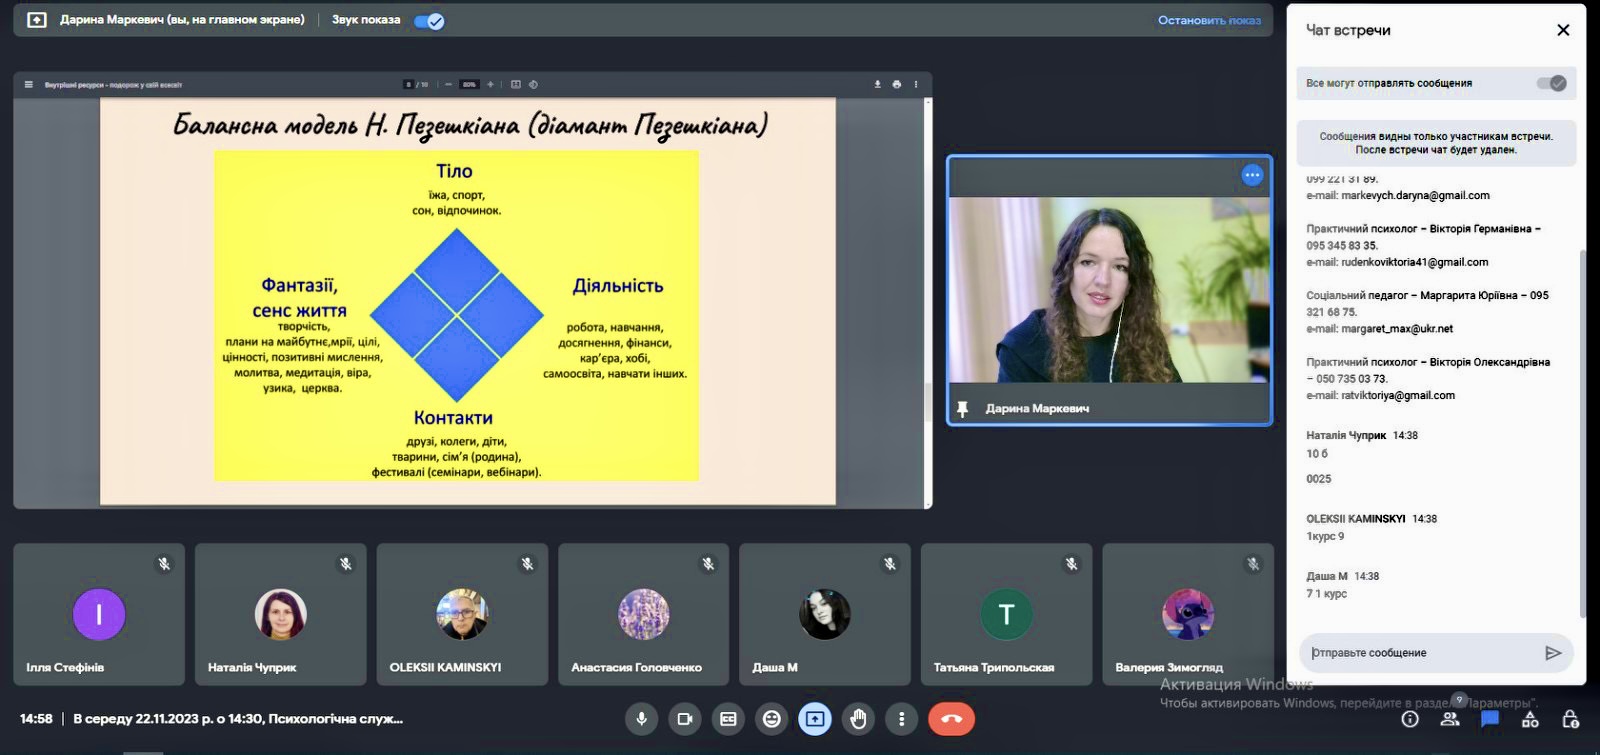This screenshot has height=755, width=1600.
Task: Unpin Дарина Маркевич's video tile
Action: 962,409
